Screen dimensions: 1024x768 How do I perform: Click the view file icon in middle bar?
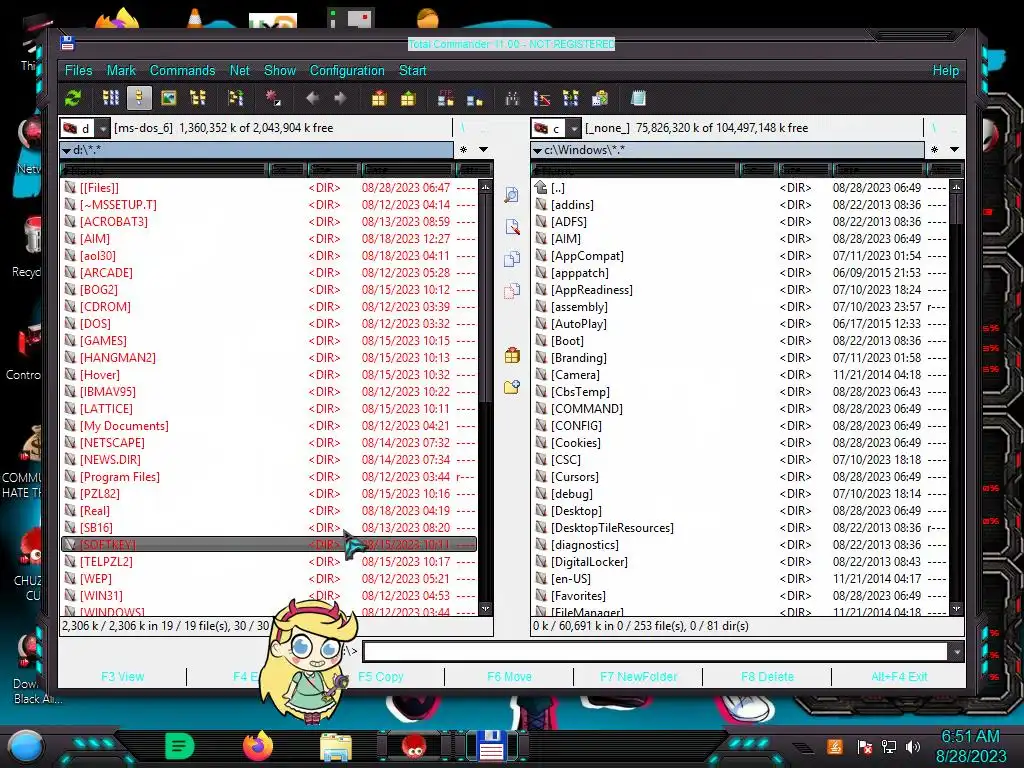click(x=512, y=195)
